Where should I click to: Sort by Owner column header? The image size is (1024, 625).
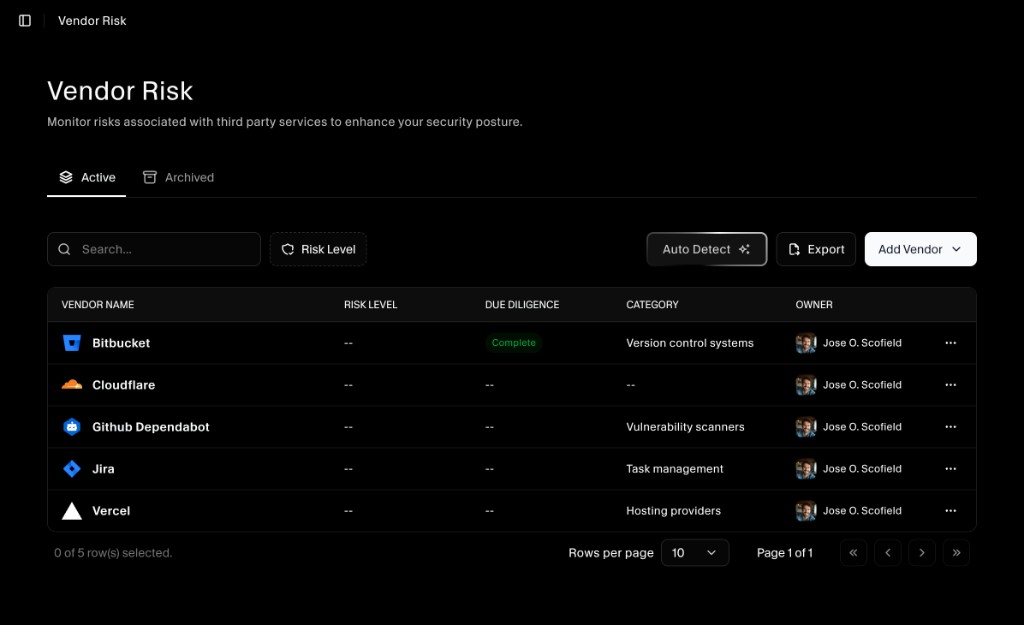pyautogui.click(x=814, y=304)
